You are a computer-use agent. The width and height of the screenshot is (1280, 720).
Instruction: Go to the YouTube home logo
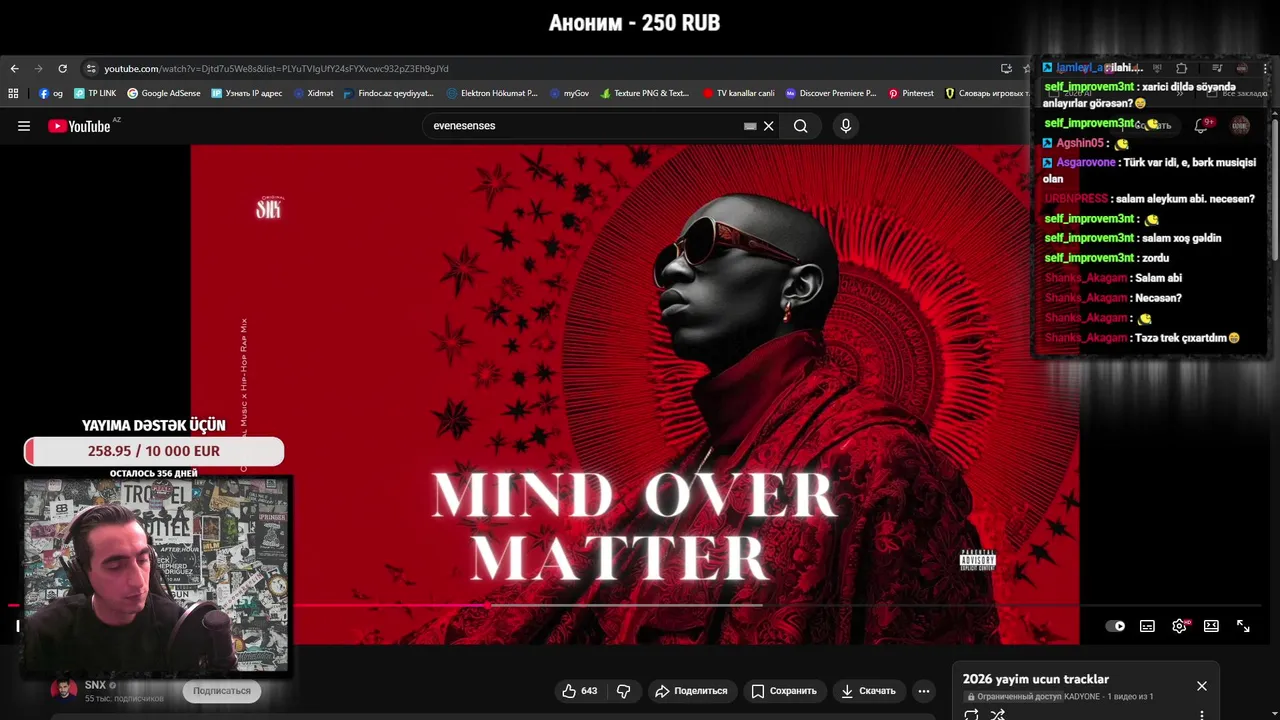point(79,126)
